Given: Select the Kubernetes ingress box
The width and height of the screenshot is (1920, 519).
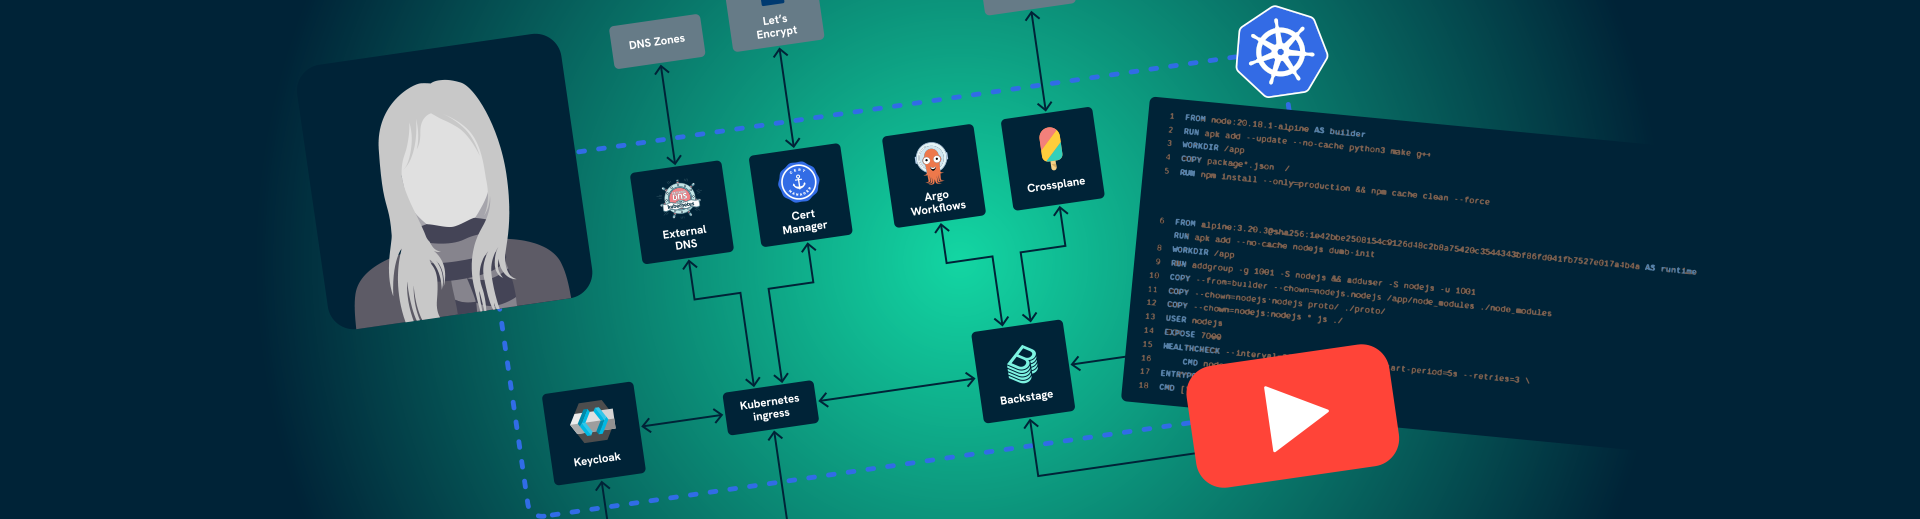Looking at the screenshot, I should click(x=770, y=406).
